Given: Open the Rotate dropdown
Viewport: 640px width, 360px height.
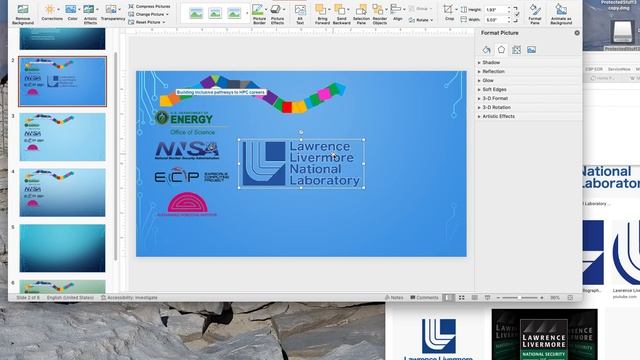Looking at the screenshot, I should pos(420,20).
